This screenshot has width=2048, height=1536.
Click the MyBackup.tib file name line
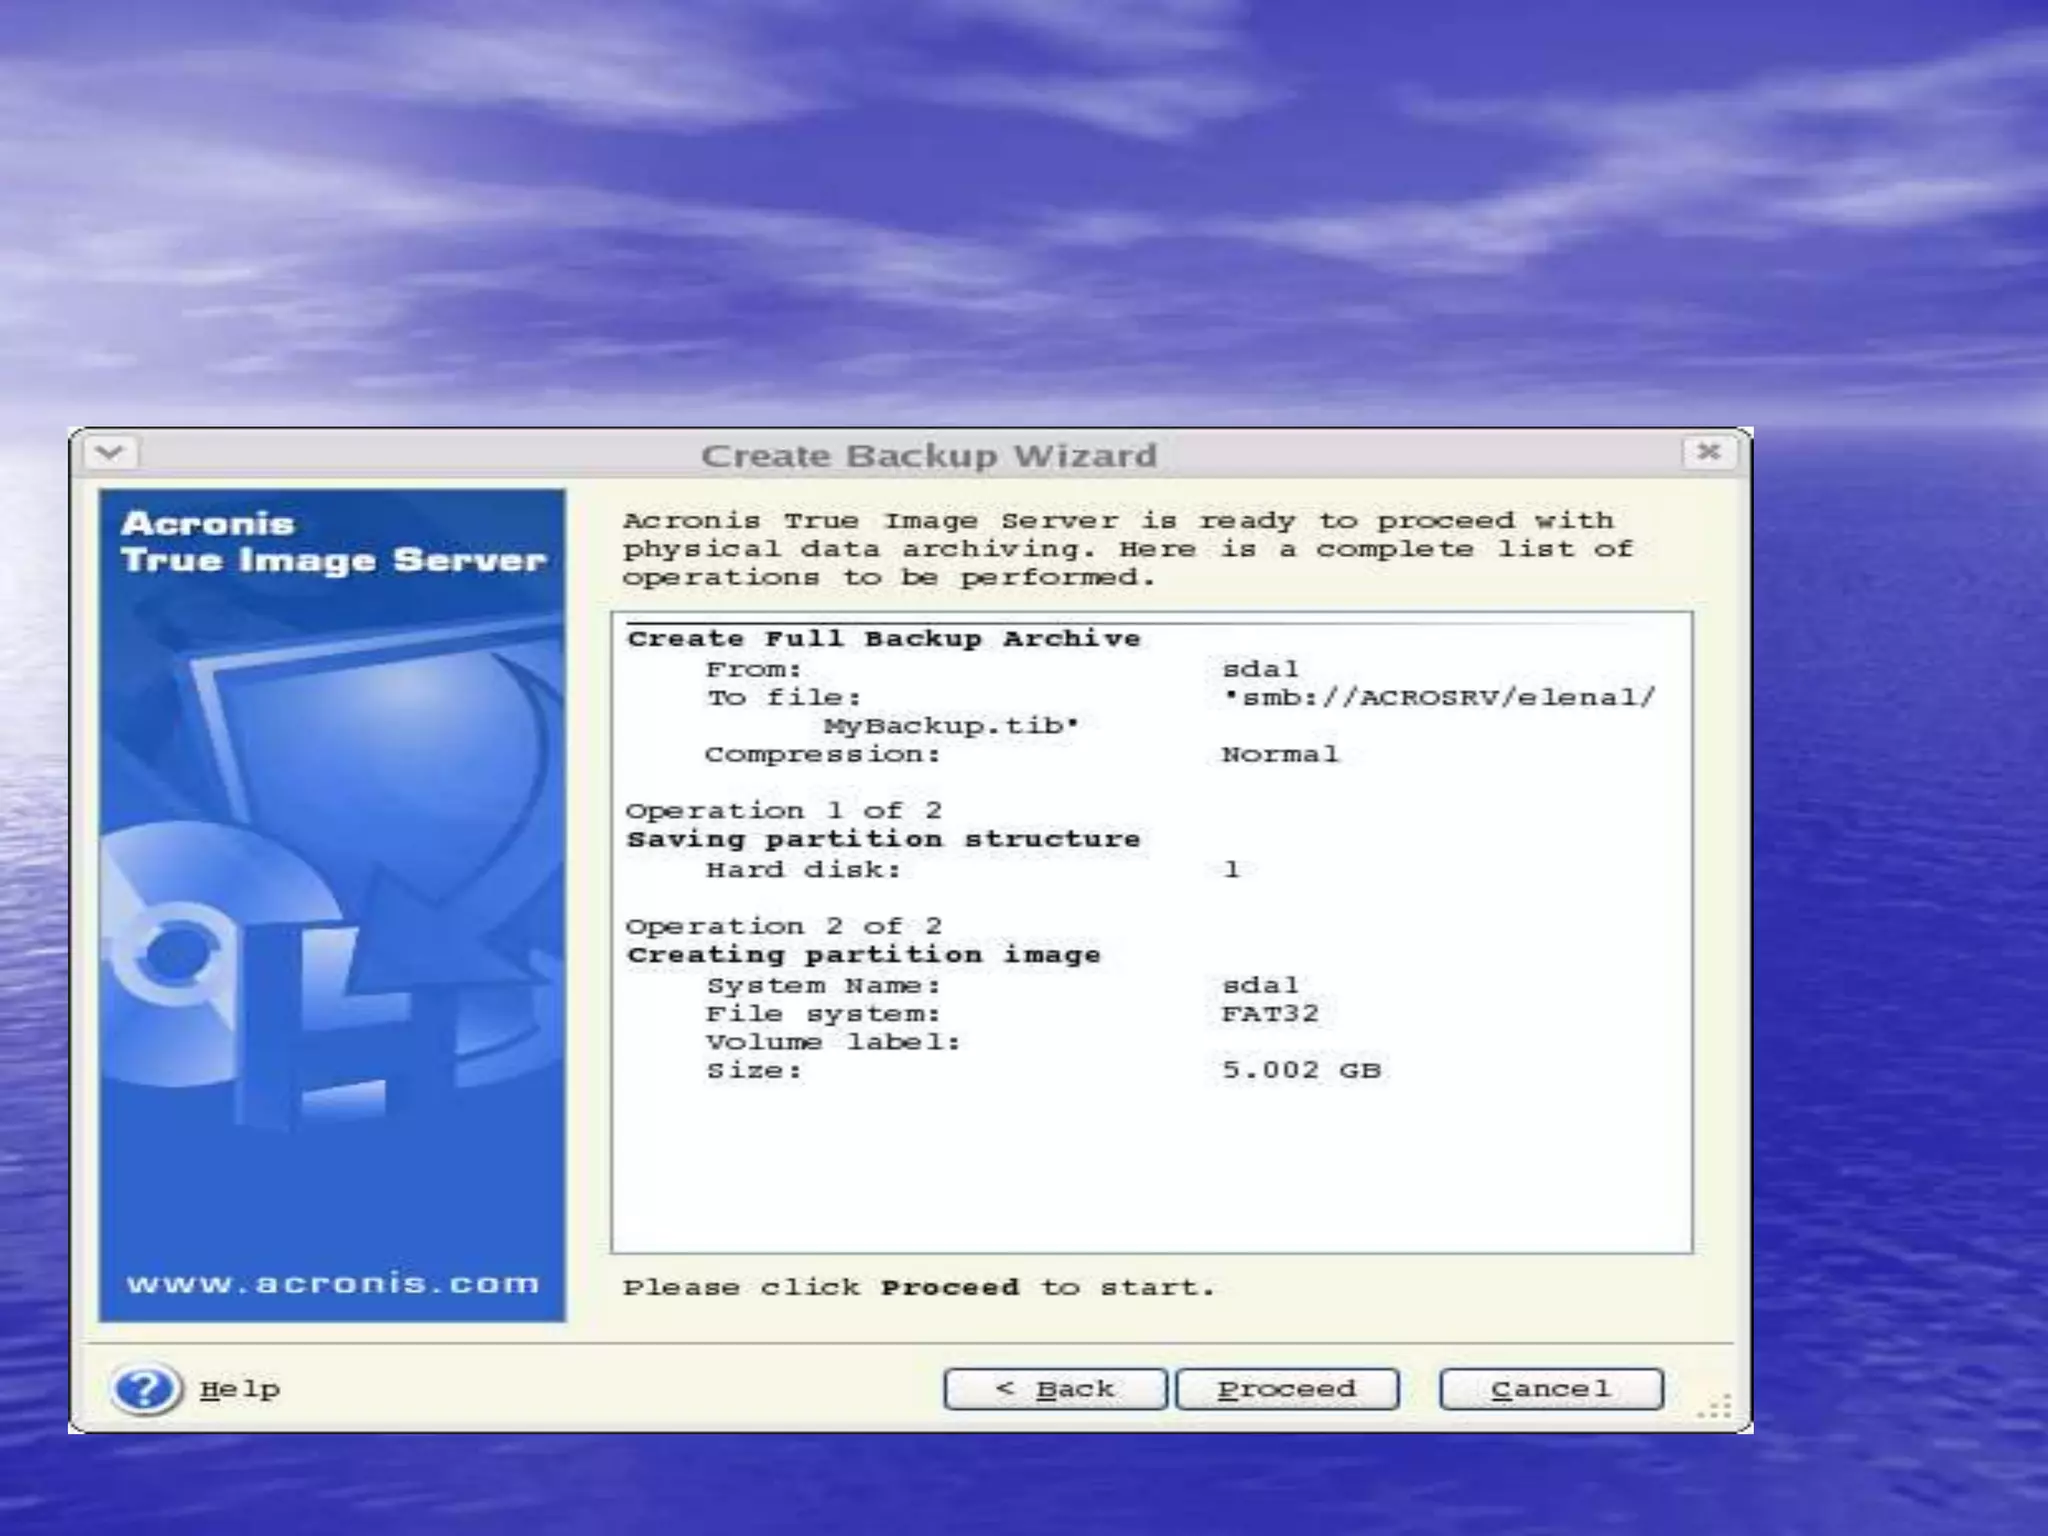pos(950,725)
